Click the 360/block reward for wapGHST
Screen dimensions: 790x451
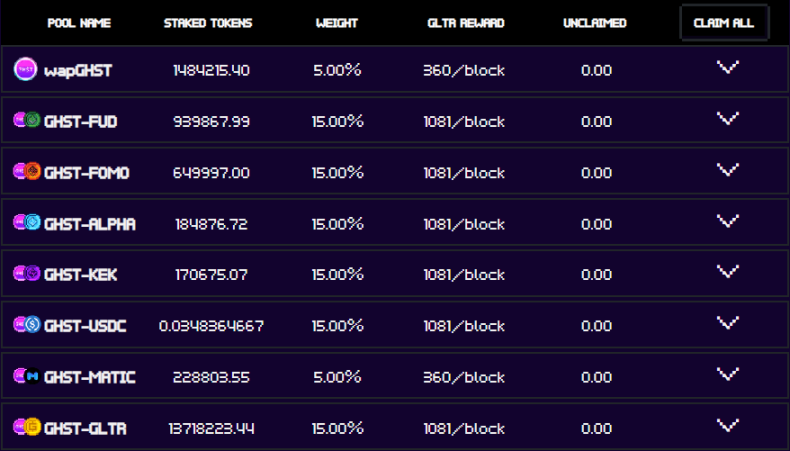click(x=464, y=71)
